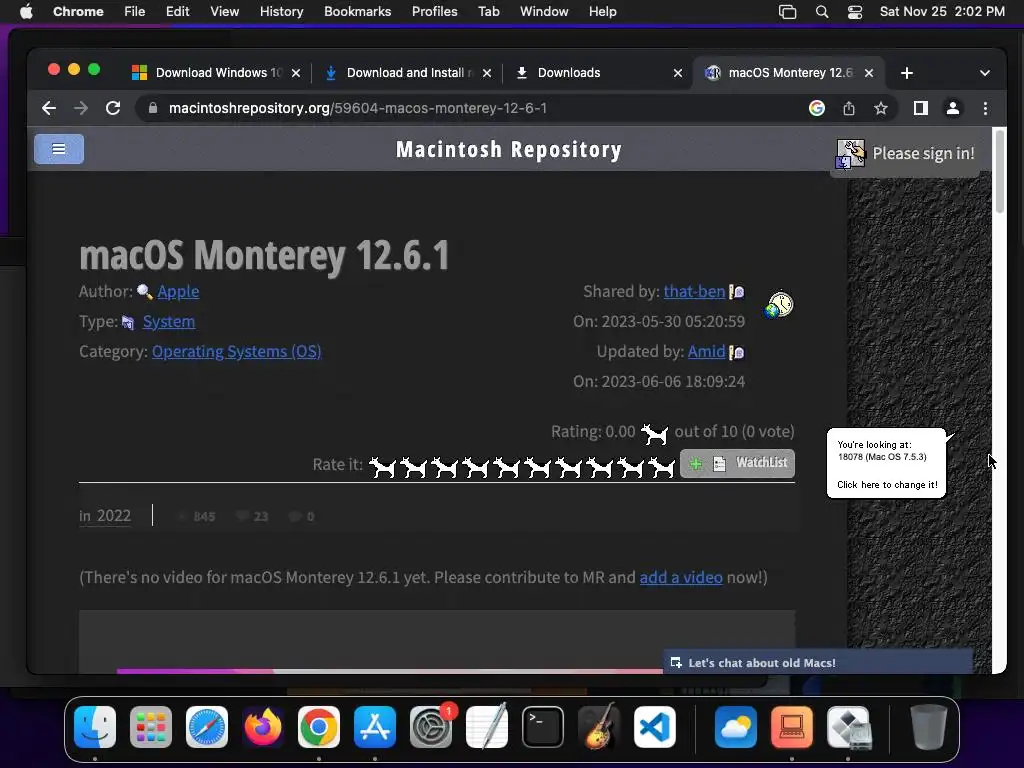The width and height of the screenshot is (1024, 768).
Task: Click the browser forward arrow
Action: [x=81, y=108]
